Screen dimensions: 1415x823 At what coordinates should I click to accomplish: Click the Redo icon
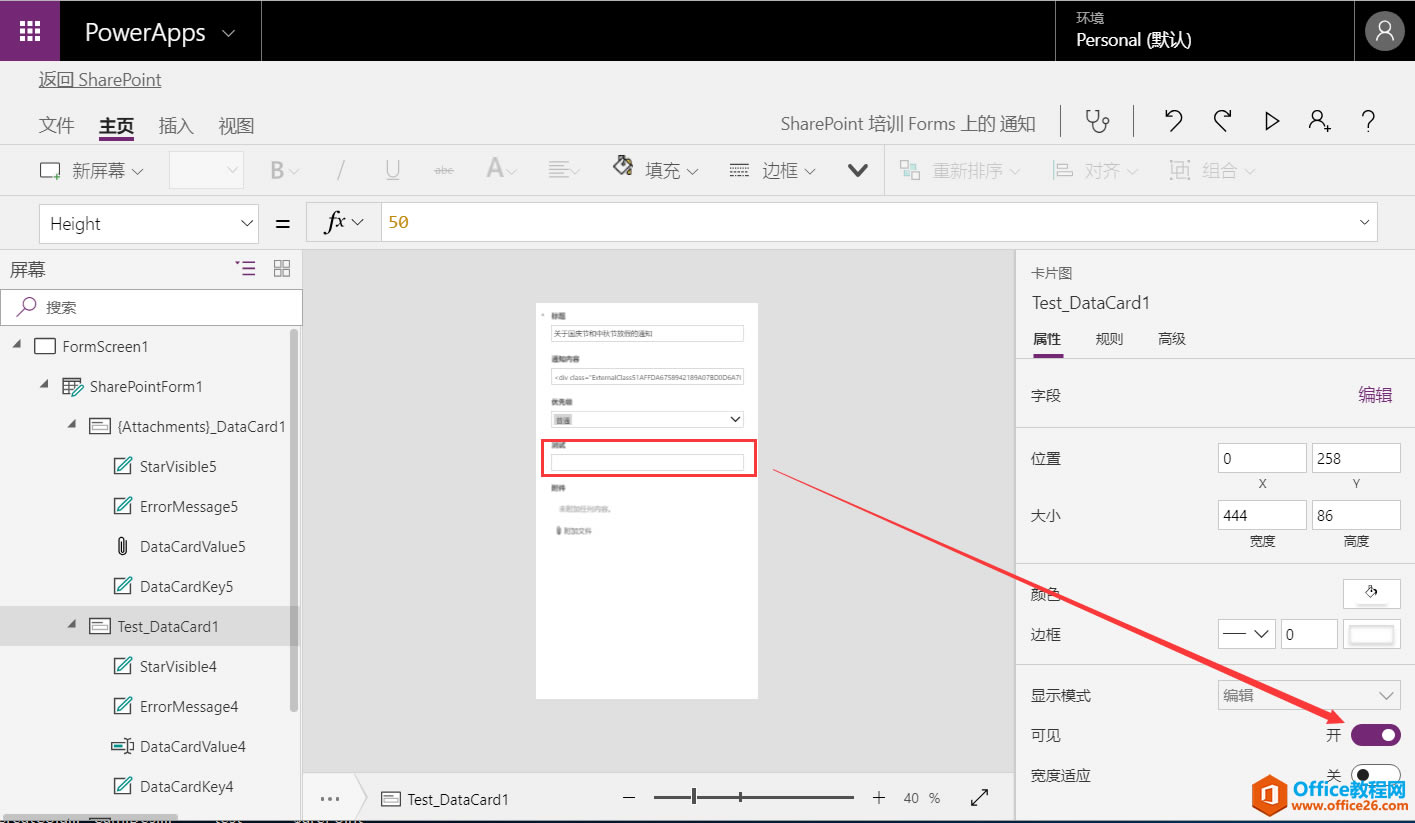[x=1222, y=121]
